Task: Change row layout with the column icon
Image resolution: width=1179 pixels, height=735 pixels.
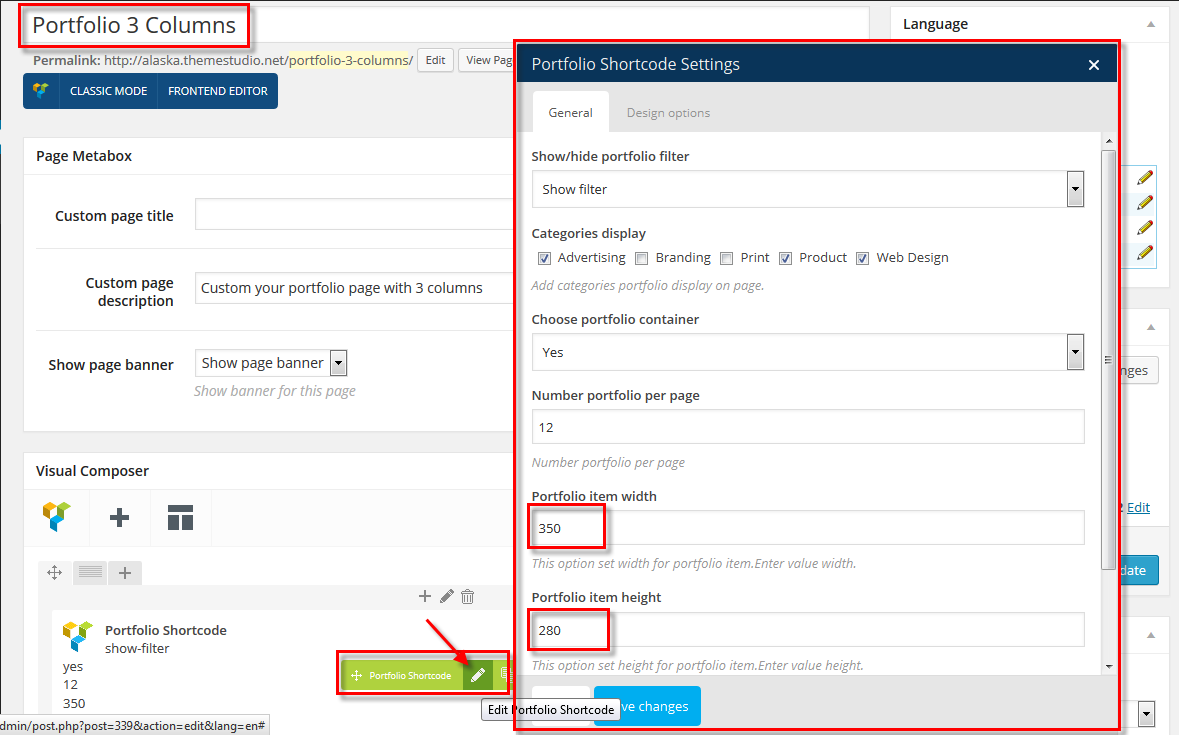Action: pos(90,573)
